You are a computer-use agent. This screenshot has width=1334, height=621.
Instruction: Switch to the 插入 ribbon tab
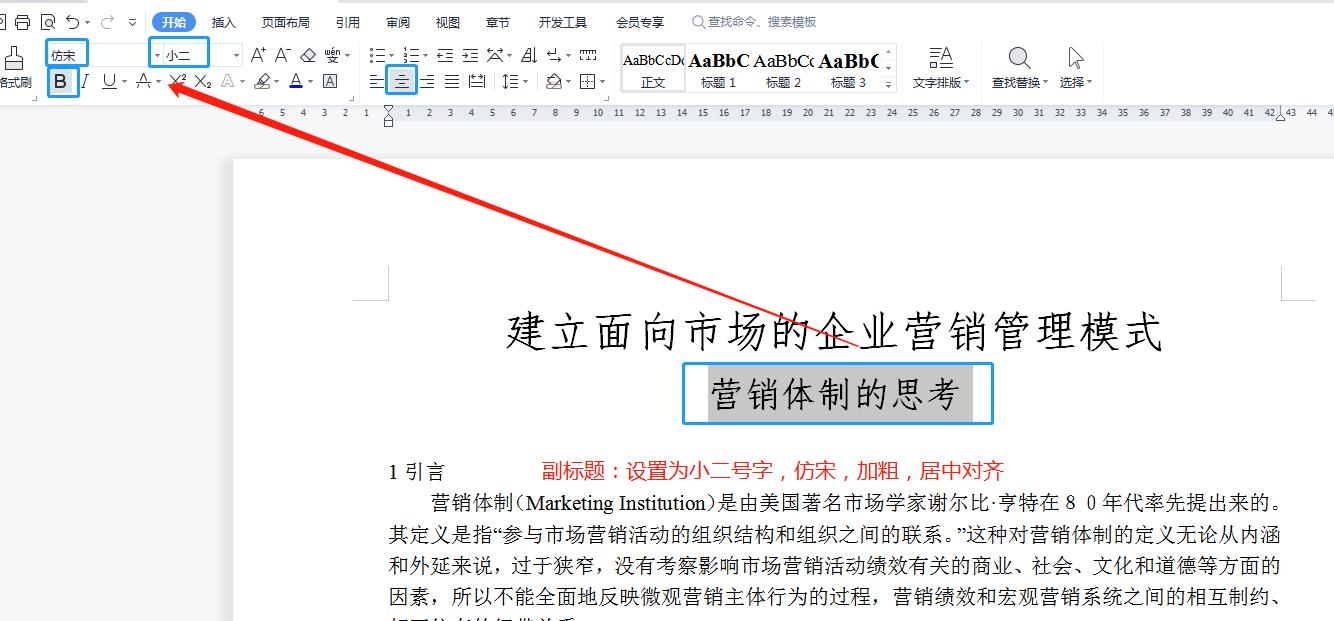222,20
